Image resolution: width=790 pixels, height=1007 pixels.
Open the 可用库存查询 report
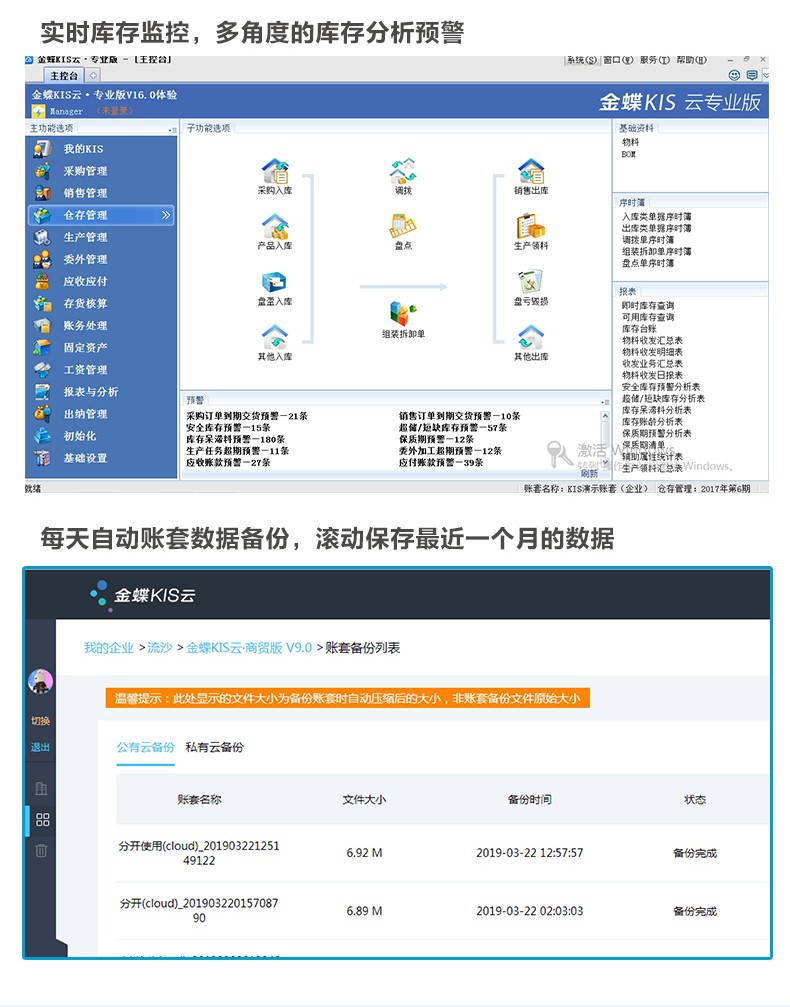[647, 317]
